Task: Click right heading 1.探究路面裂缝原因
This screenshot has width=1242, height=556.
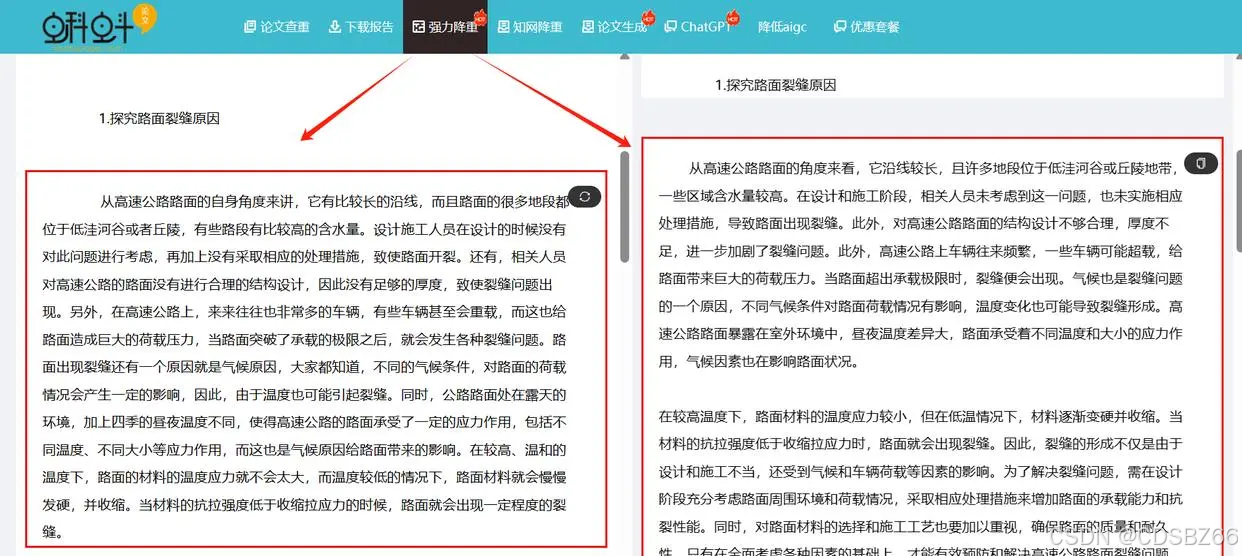Action: [775, 85]
